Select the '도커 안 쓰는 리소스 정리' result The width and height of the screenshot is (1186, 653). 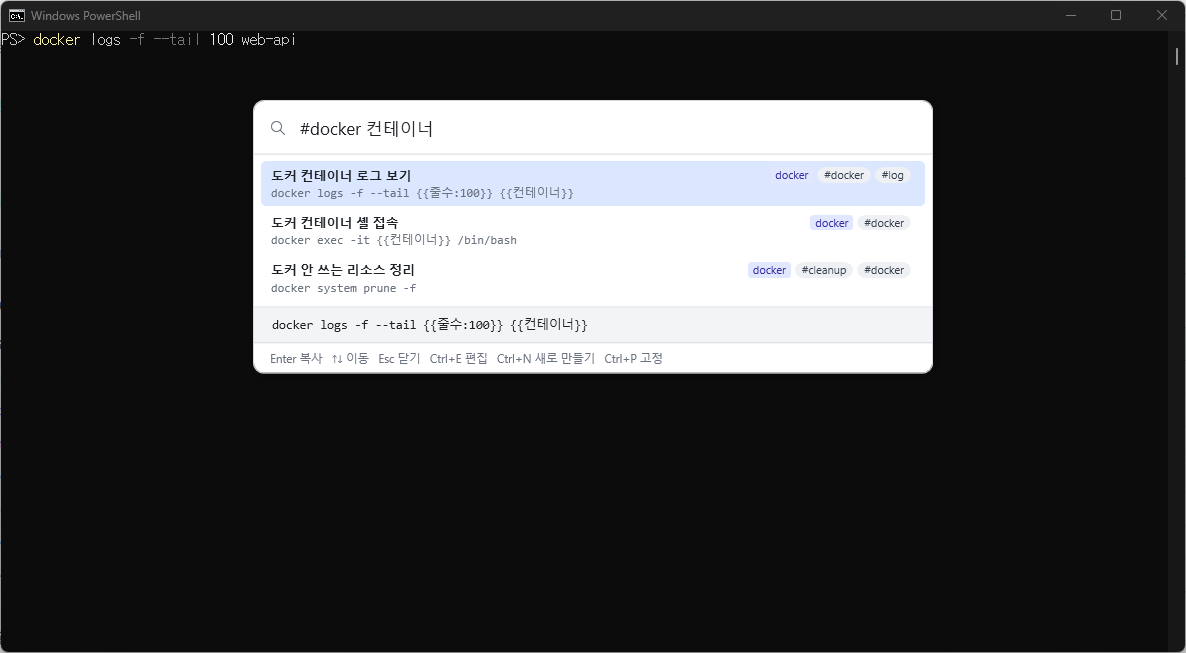pyautogui.click(x=592, y=278)
